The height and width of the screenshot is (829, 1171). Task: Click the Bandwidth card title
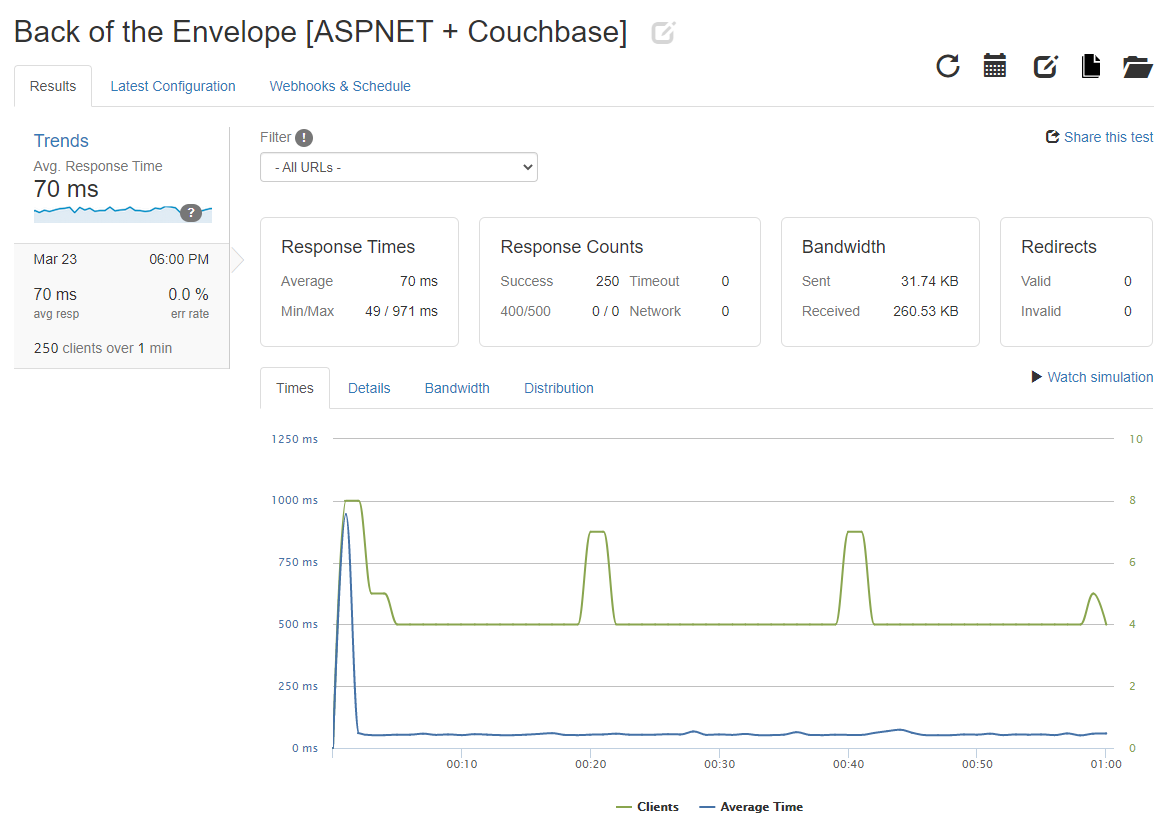coord(843,246)
